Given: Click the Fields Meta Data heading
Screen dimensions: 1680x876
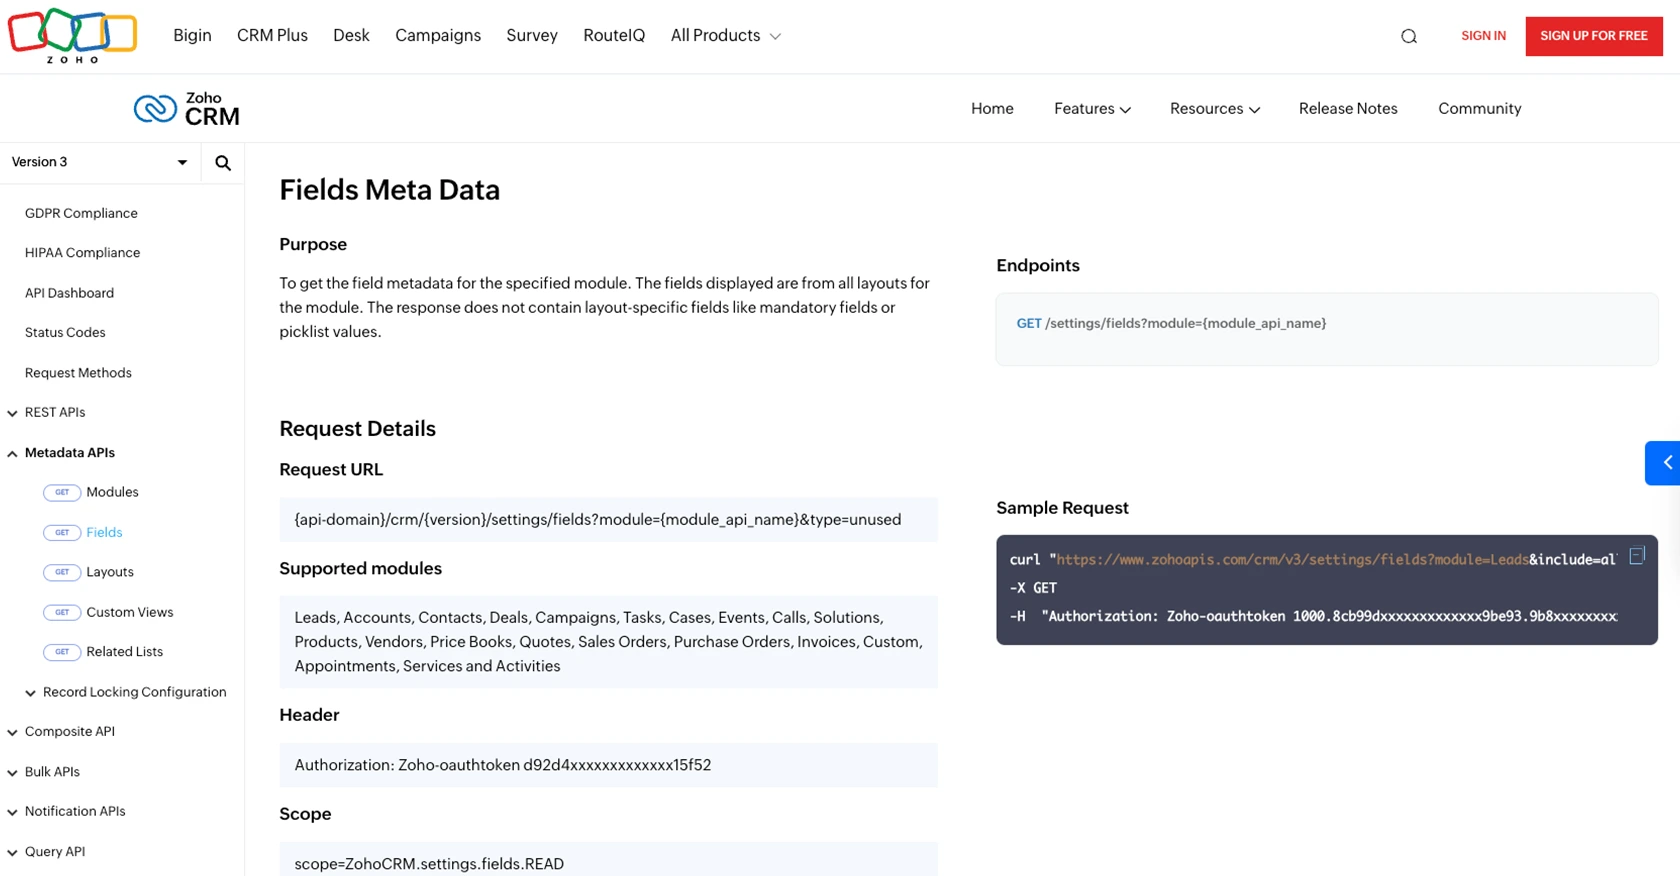Looking at the screenshot, I should click(x=389, y=190).
